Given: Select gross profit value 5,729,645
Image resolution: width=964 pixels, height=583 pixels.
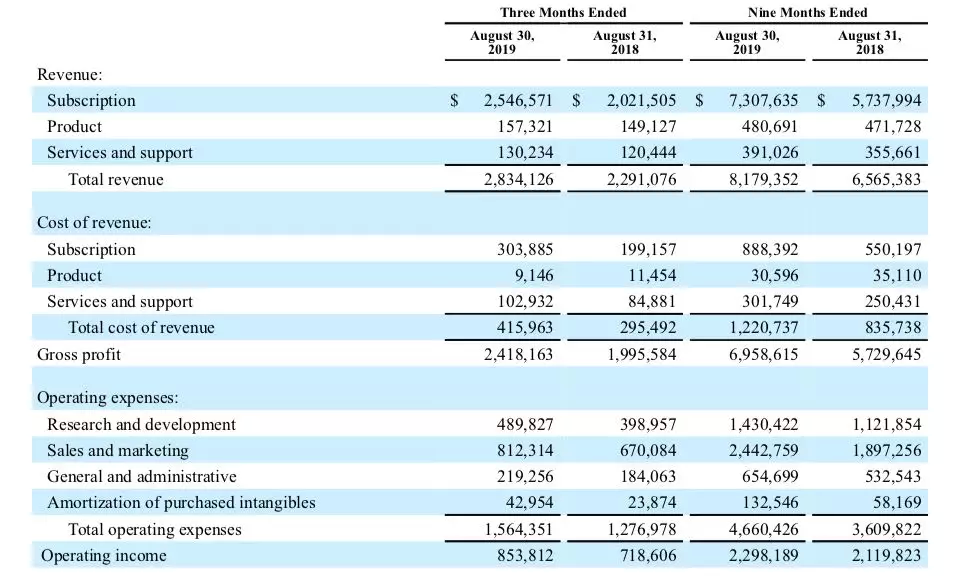Looking at the screenshot, I should pyautogui.click(x=887, y=355).
